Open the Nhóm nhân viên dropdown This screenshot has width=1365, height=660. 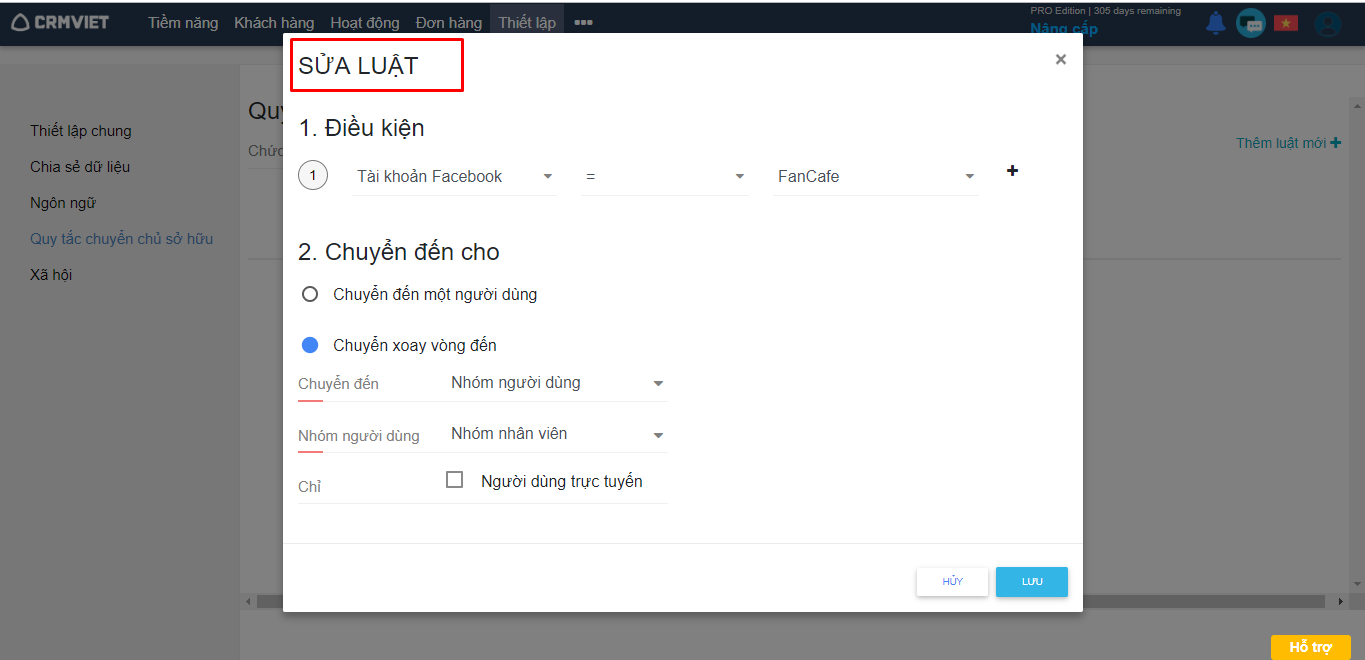point(557,434)
